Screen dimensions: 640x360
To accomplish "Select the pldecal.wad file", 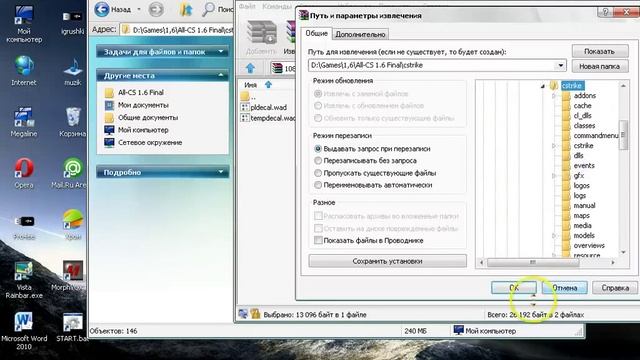I will click(264, 107).
